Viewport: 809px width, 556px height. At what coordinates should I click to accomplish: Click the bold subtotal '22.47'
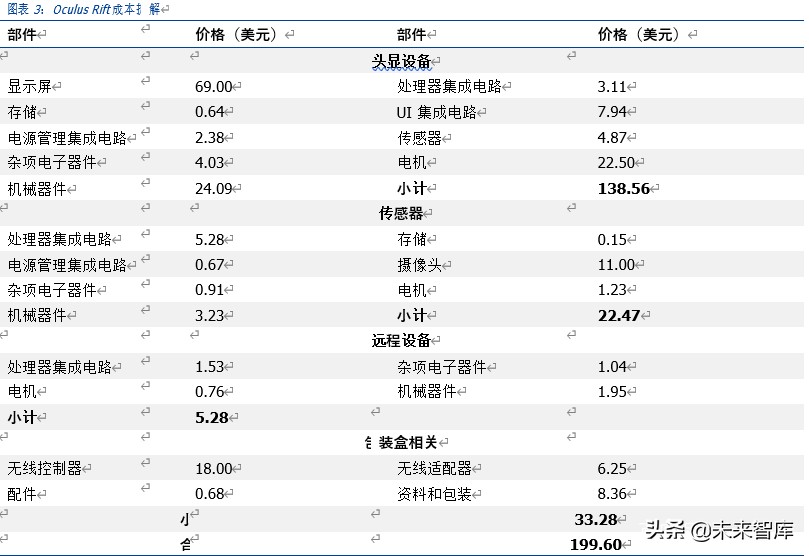pyautogui.click(x=619, y=315)
